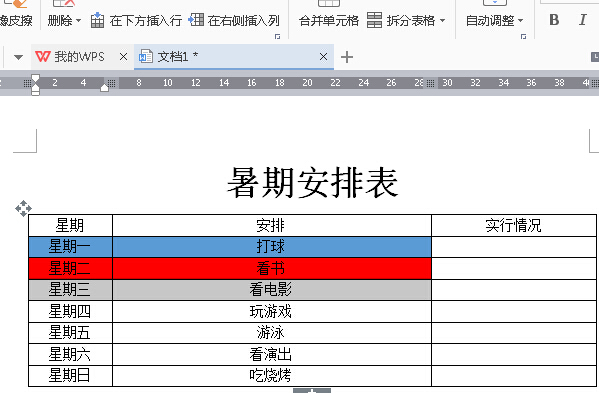Open the tab list dropdown arrow

coord(18,58)
